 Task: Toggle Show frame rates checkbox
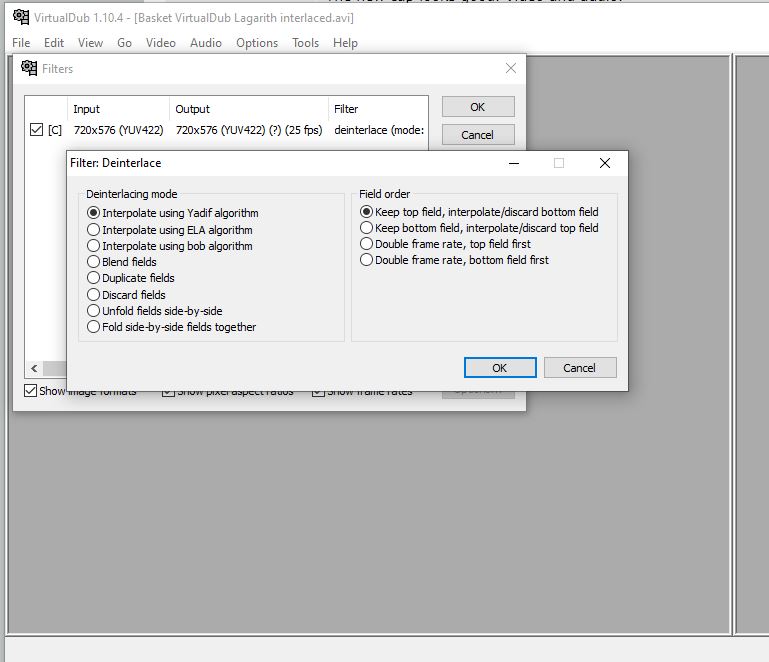[x=318, y=392]
